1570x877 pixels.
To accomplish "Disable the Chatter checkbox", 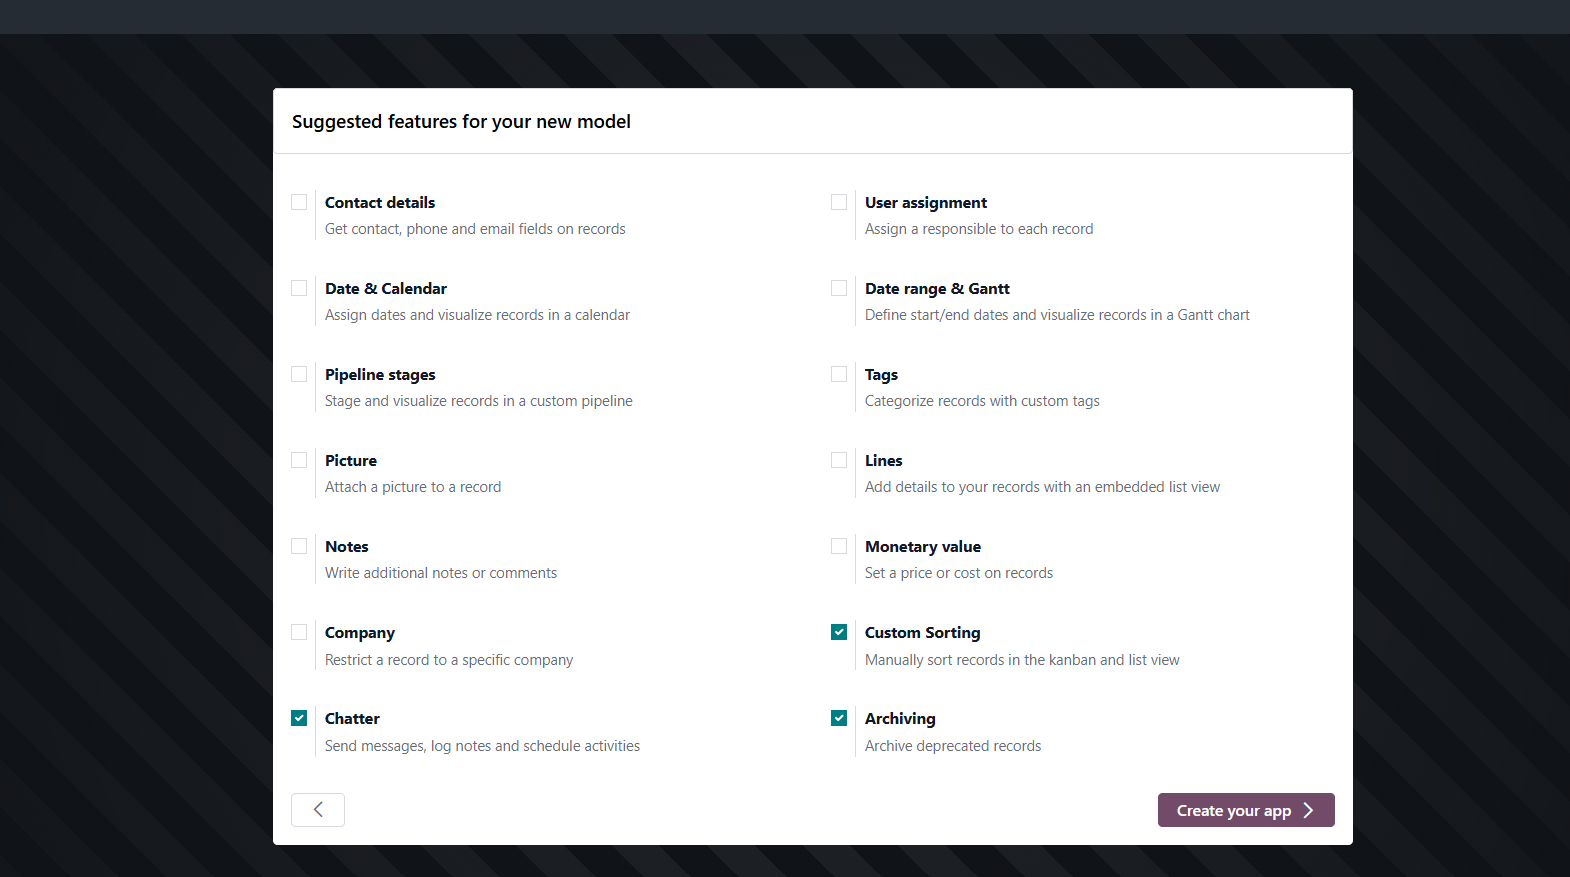I will [299, 718].
